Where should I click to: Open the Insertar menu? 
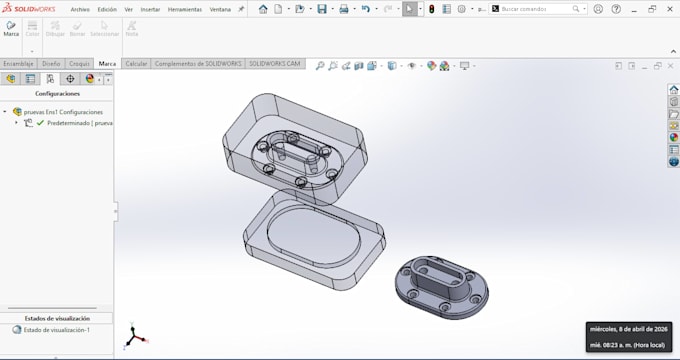[x=150, y=9]
